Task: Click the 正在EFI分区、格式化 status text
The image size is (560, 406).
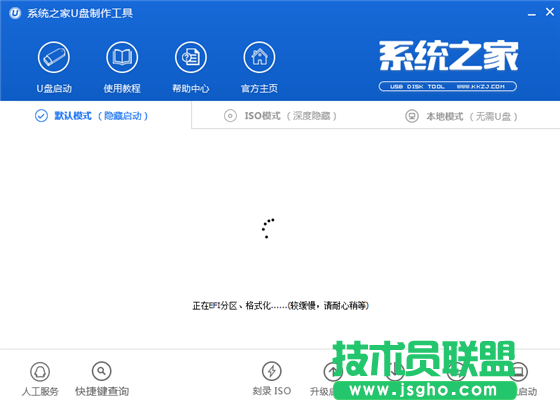Action: (x=280, y=306)
